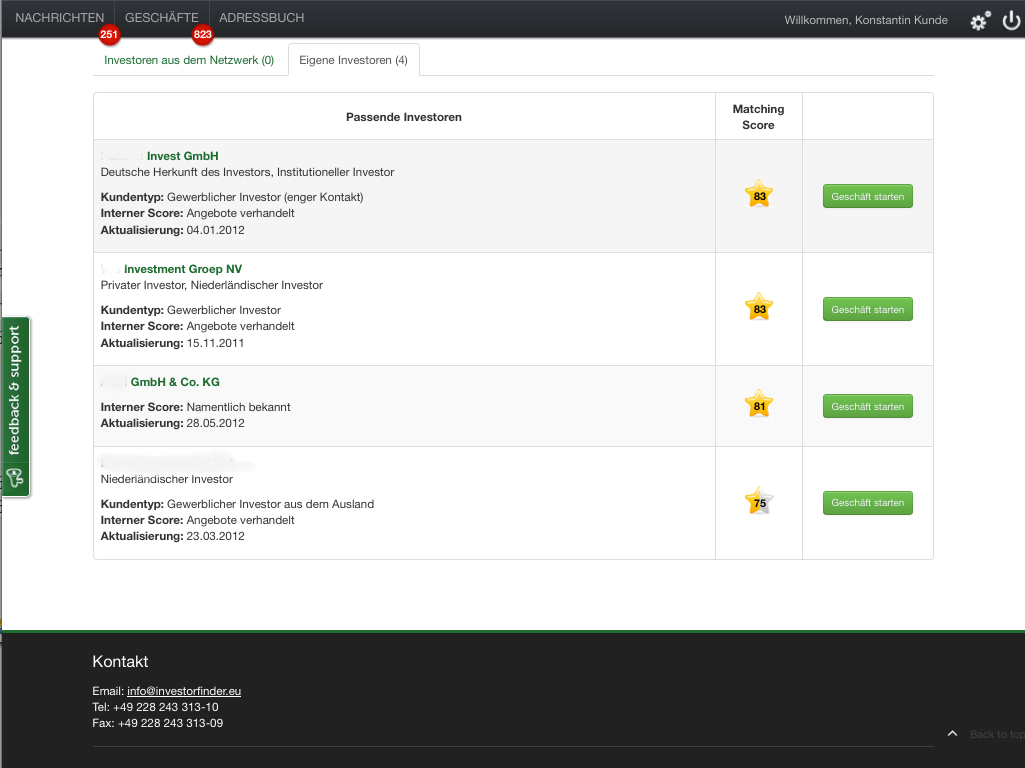Open the Adressbuch menu
The image size is (1025, 768).
click(x=261, y=18)
